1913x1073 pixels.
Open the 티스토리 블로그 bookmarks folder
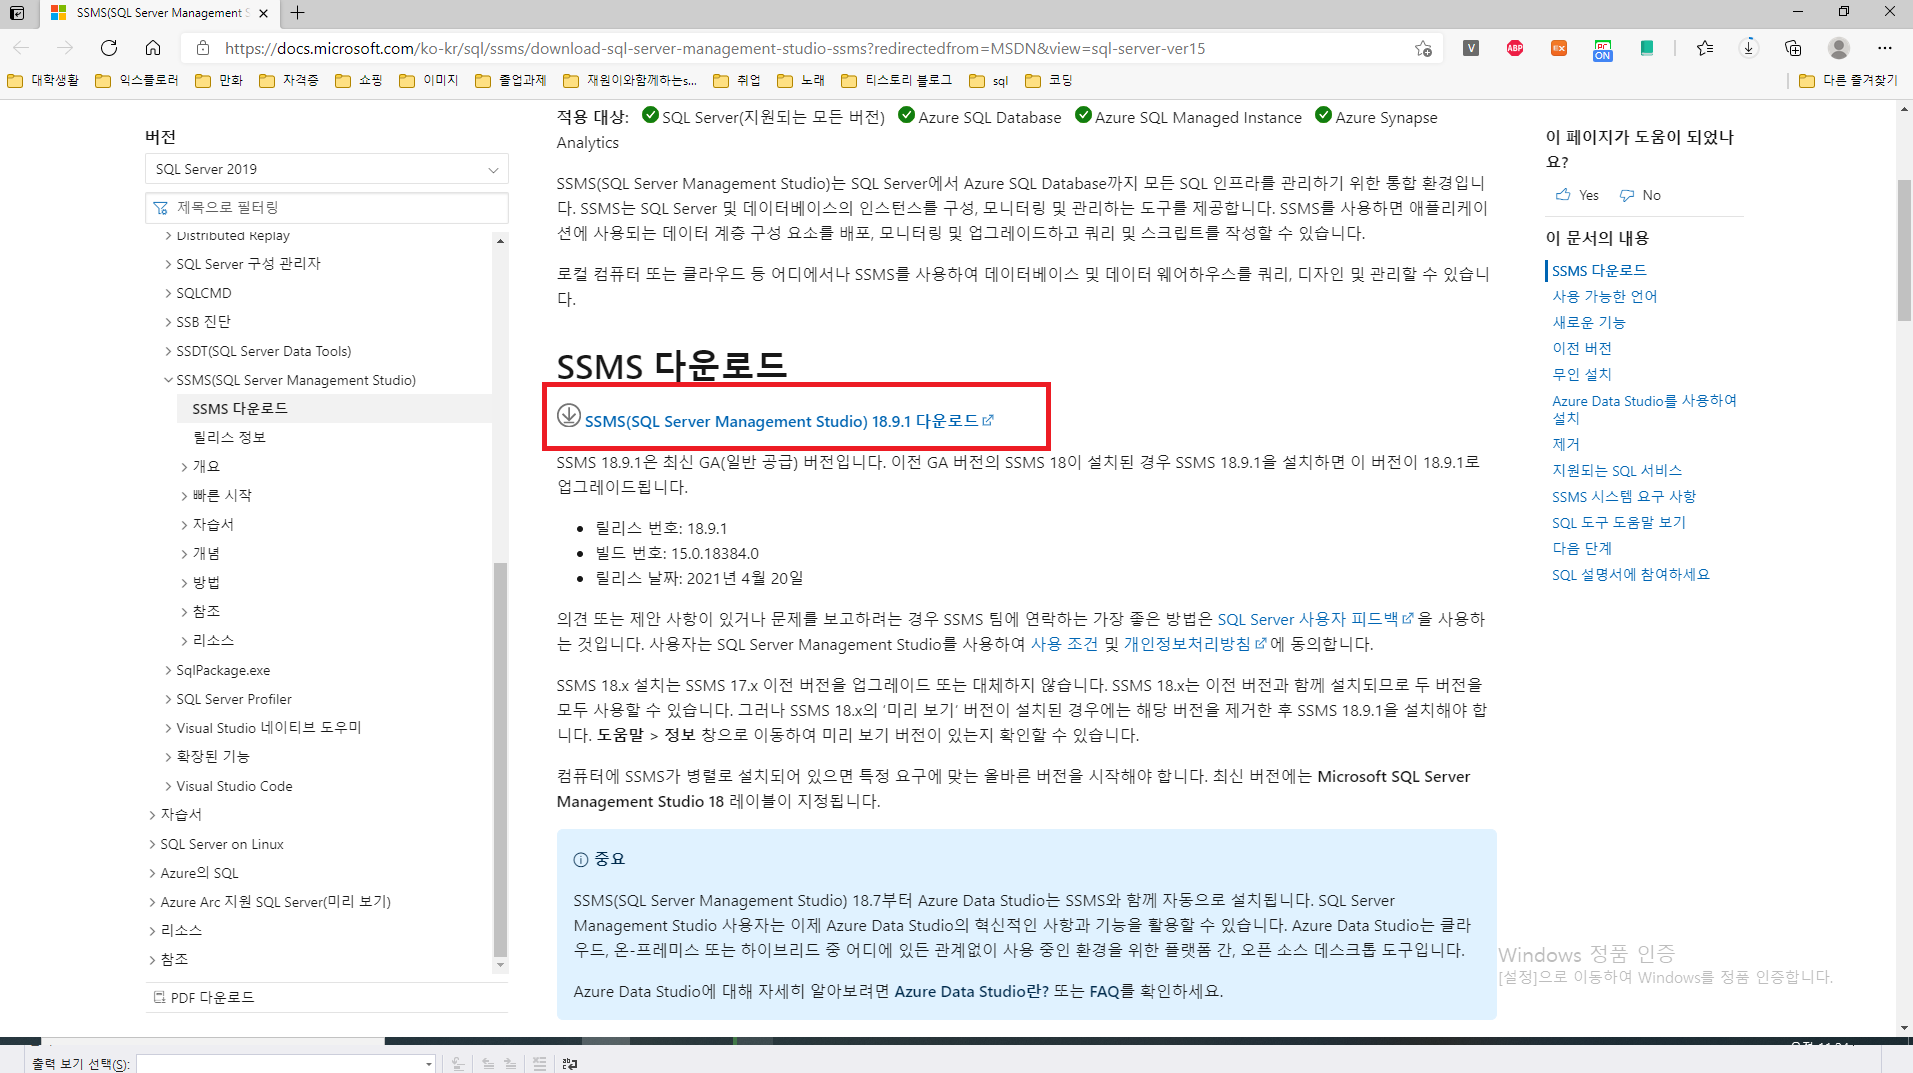pyautogui.click(x=897, y=80)
